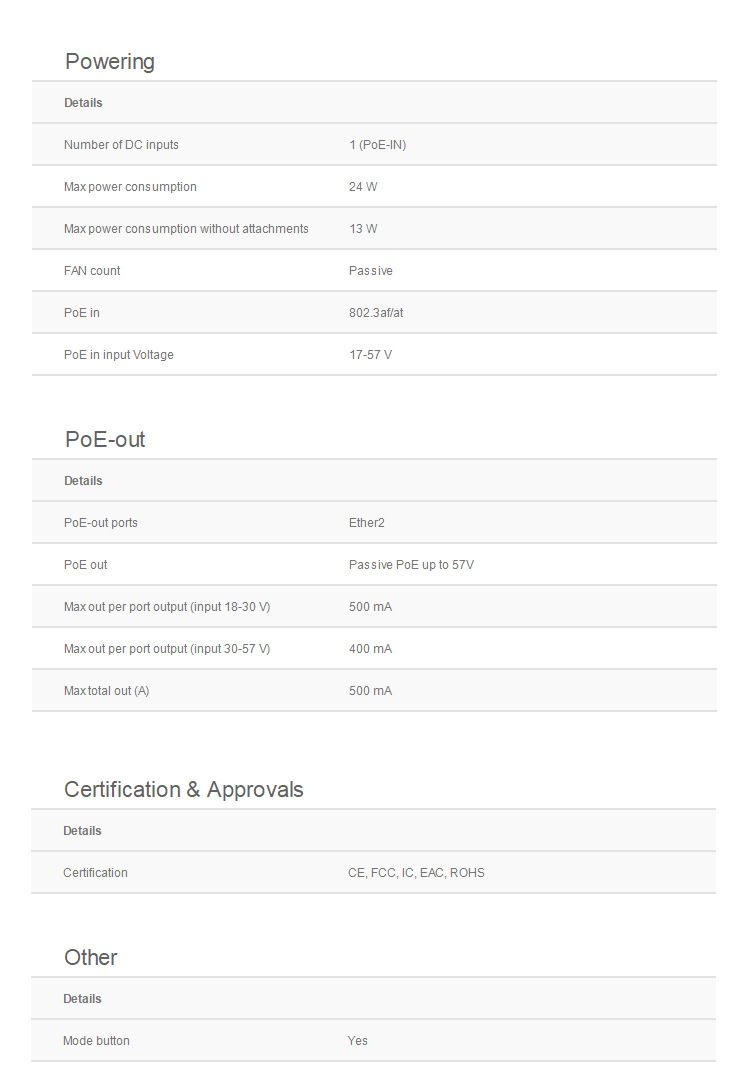750x1087 pixels.
Task: Select the Passive PoE up to 57V text
Action: 411,565
